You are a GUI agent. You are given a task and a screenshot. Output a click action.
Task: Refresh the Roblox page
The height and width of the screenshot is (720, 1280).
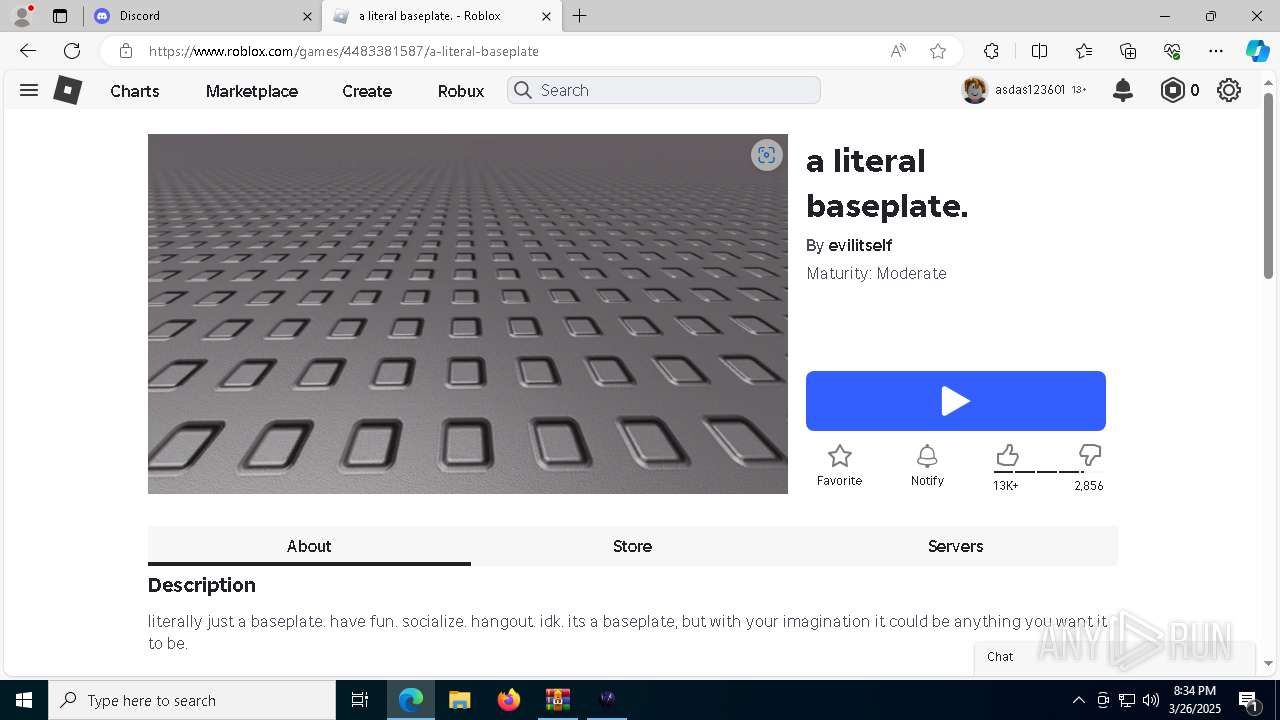72,51
